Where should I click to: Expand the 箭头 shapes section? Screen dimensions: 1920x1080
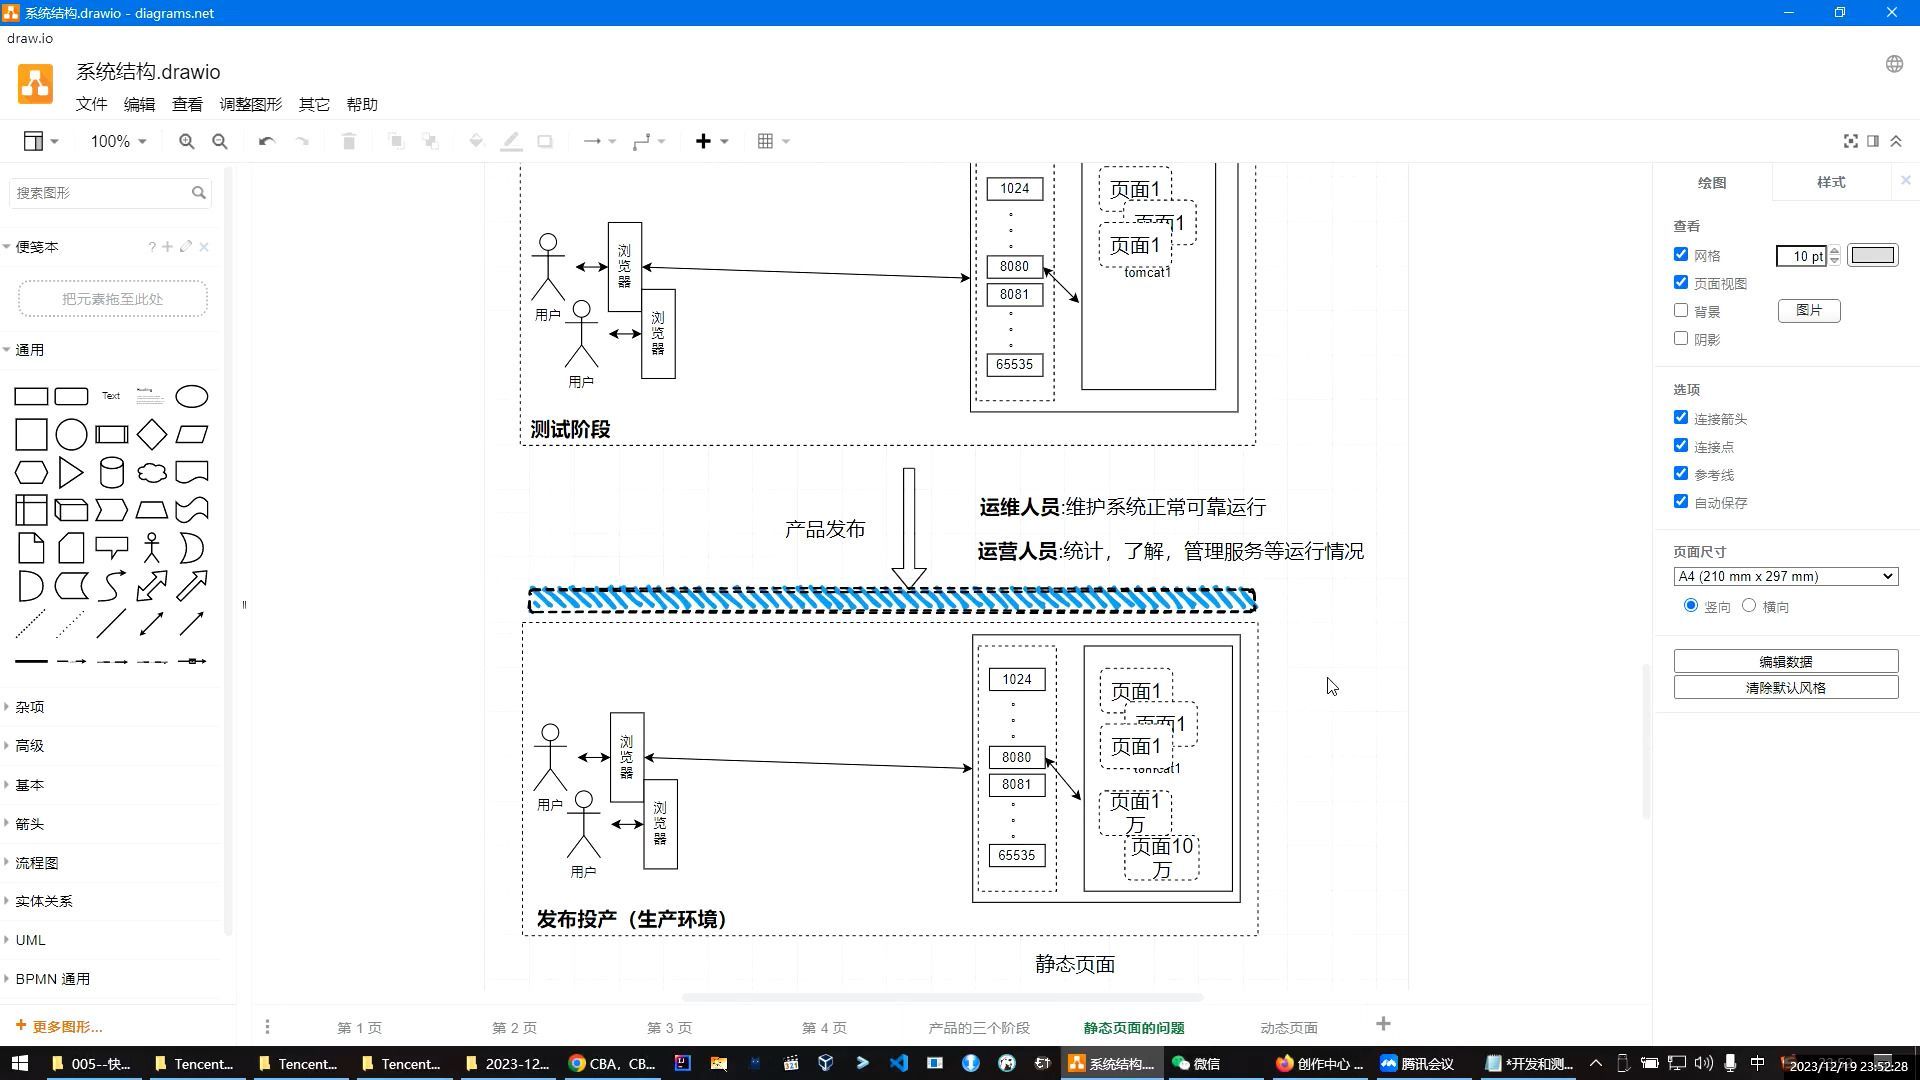30,824
